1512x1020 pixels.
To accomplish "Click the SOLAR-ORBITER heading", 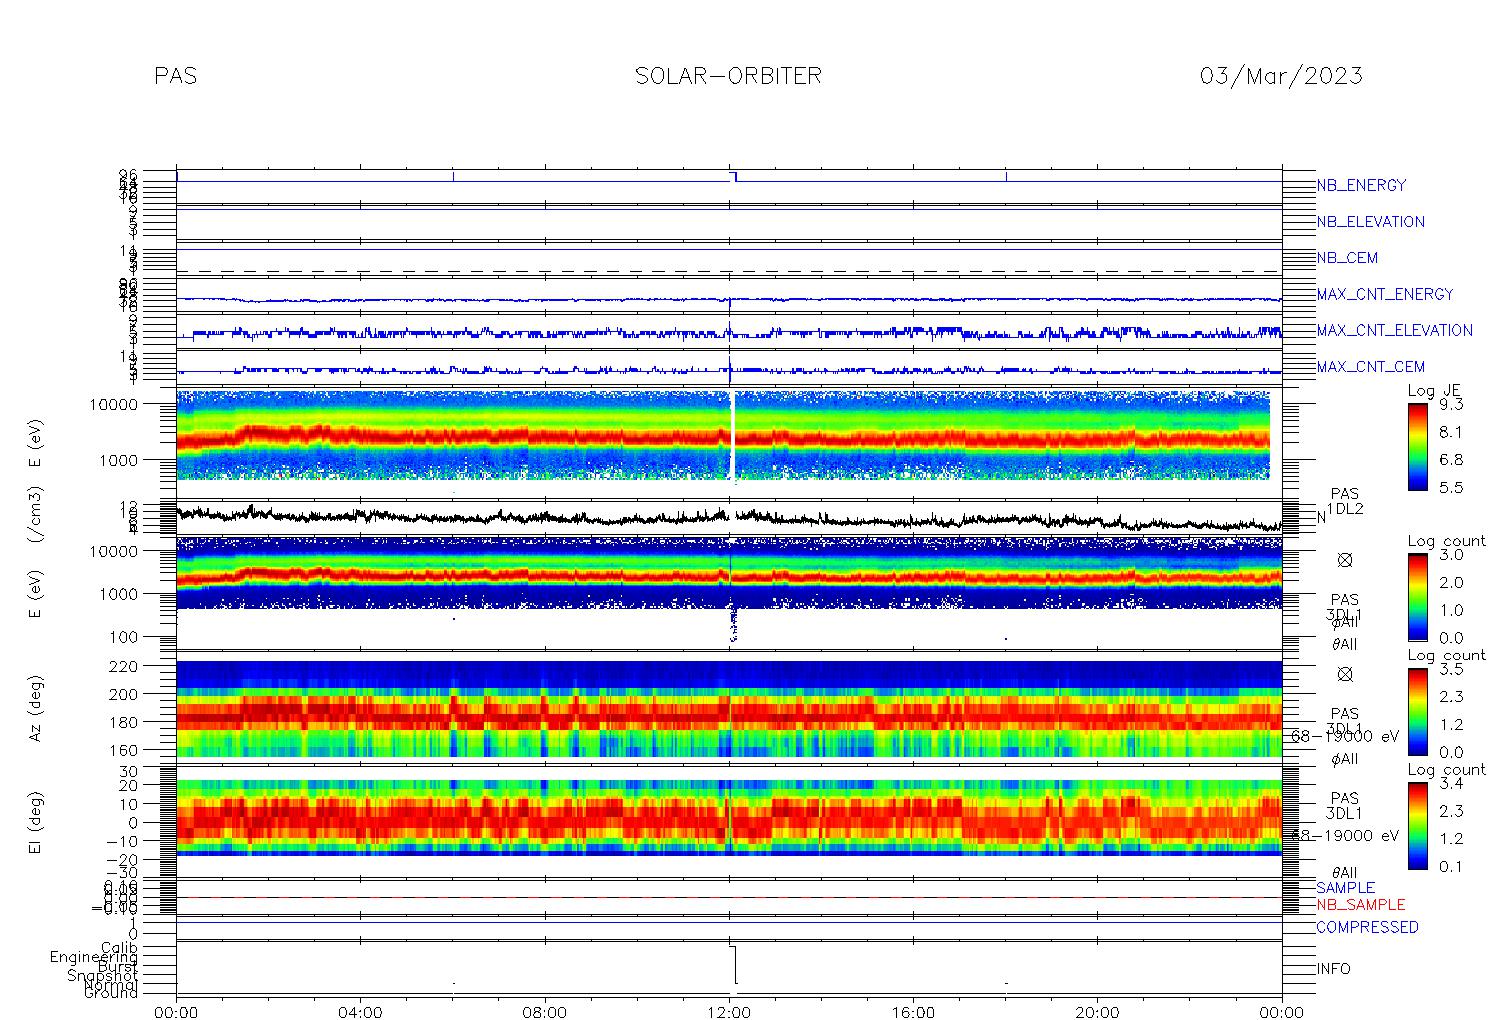I will tap(728, 76).
